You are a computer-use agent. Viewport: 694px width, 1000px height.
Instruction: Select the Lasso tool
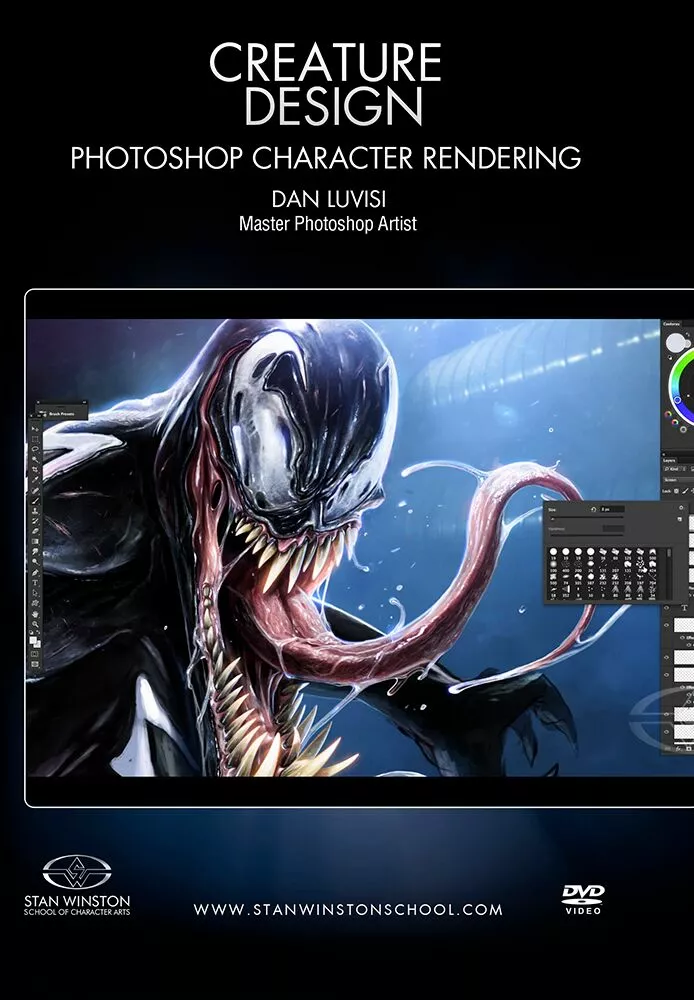35,448
